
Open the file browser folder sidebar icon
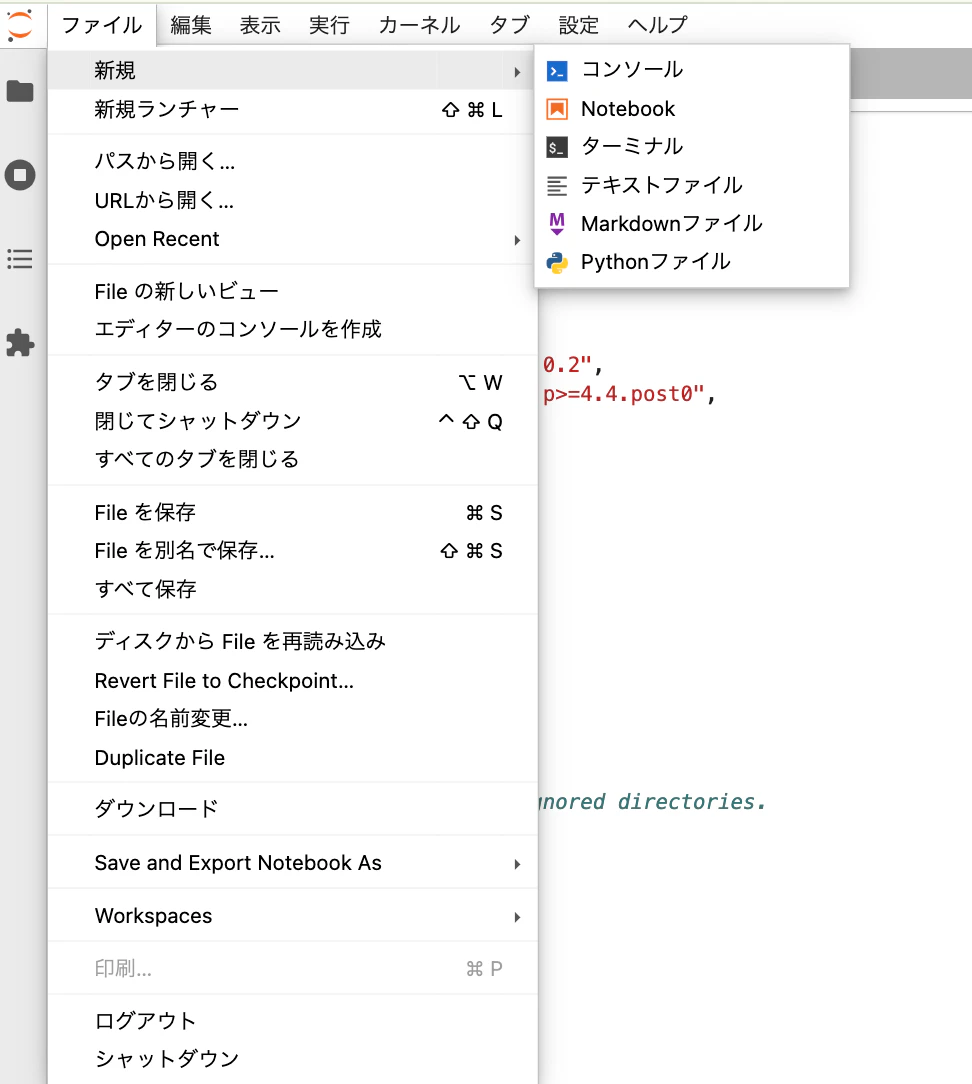[20, 91]
